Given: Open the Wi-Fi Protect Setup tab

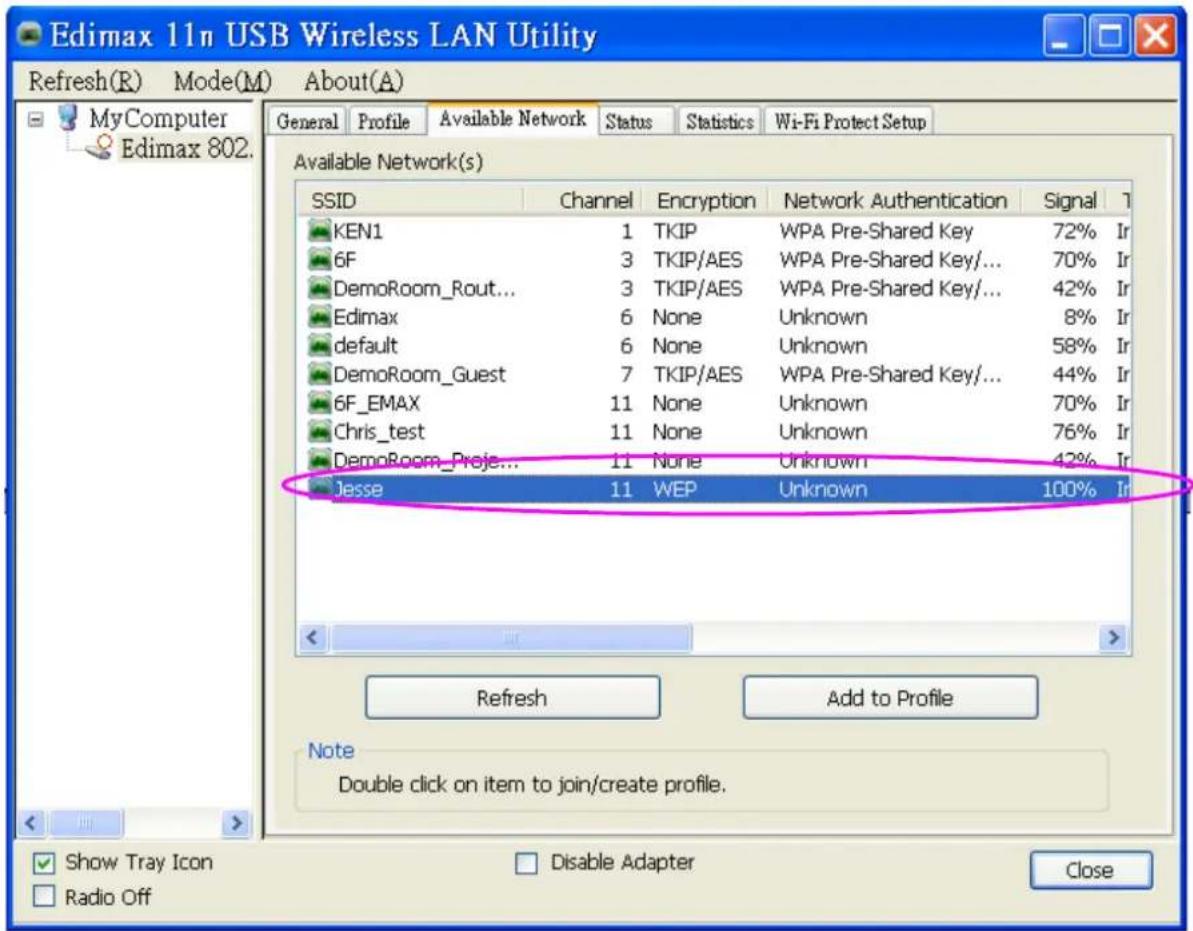Looking at the screenshot, I should [850, 121].
